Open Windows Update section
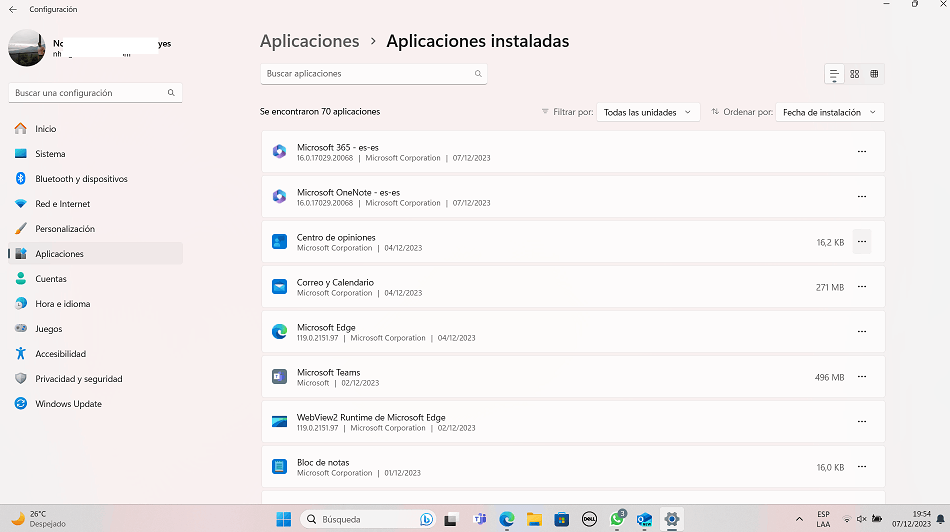 [95, 404]
